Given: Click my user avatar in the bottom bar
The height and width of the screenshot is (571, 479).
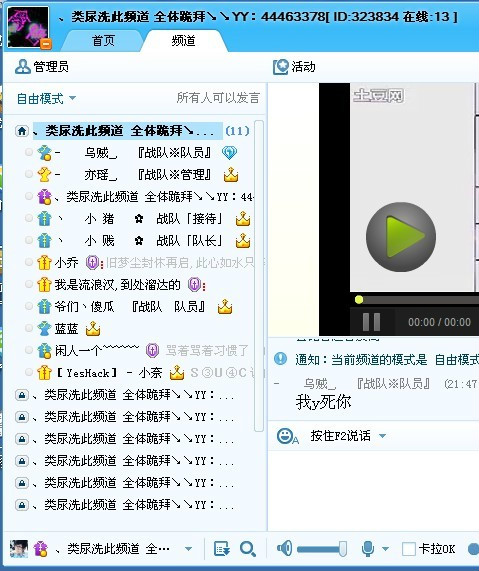Looking at the screenshot, I should tap(19, 549).
